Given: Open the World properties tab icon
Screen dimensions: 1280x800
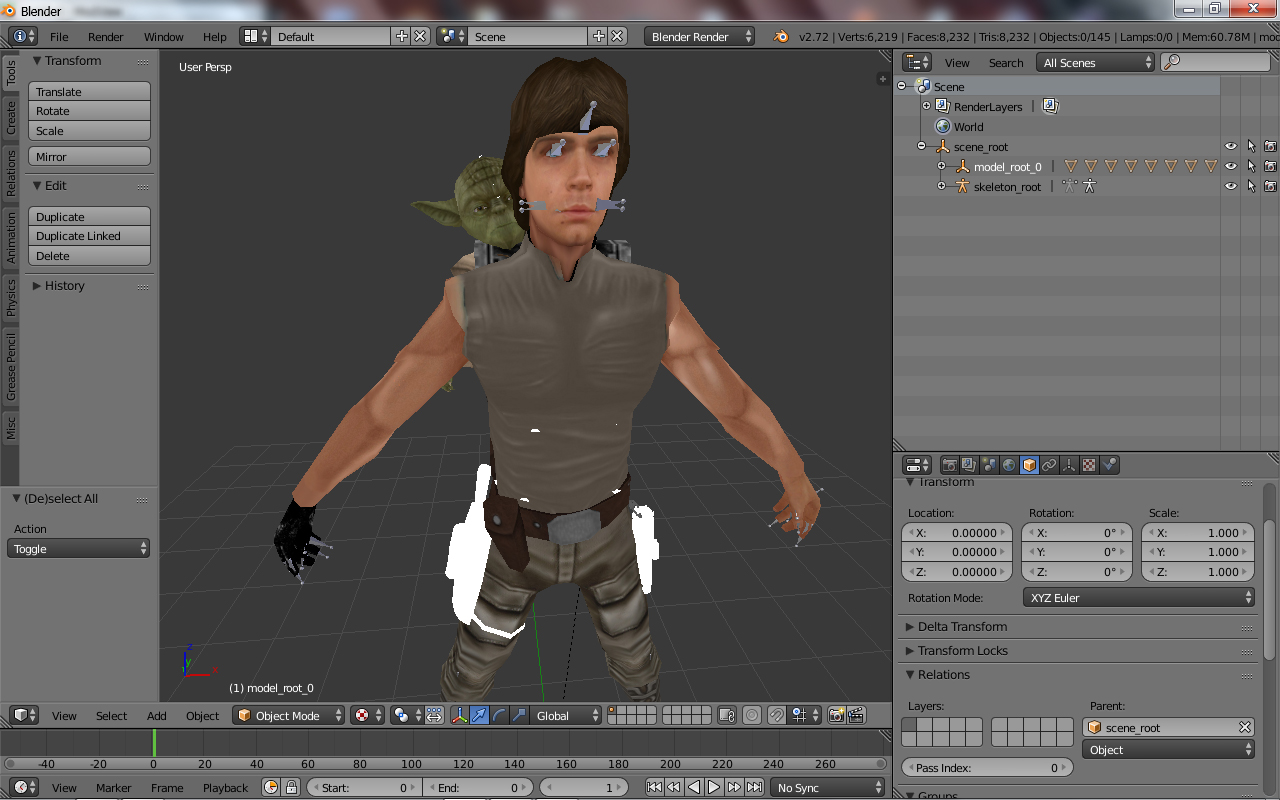Looking at the screenshot, I should click(x=1009, y=465).
